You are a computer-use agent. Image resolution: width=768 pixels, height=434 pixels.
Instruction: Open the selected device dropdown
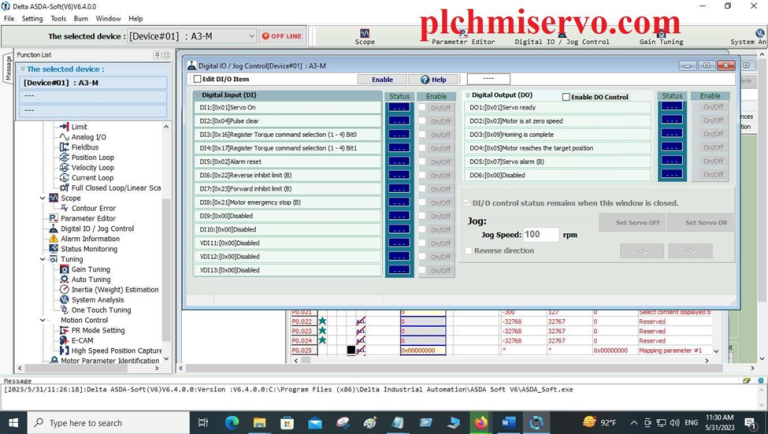point(251,36)
